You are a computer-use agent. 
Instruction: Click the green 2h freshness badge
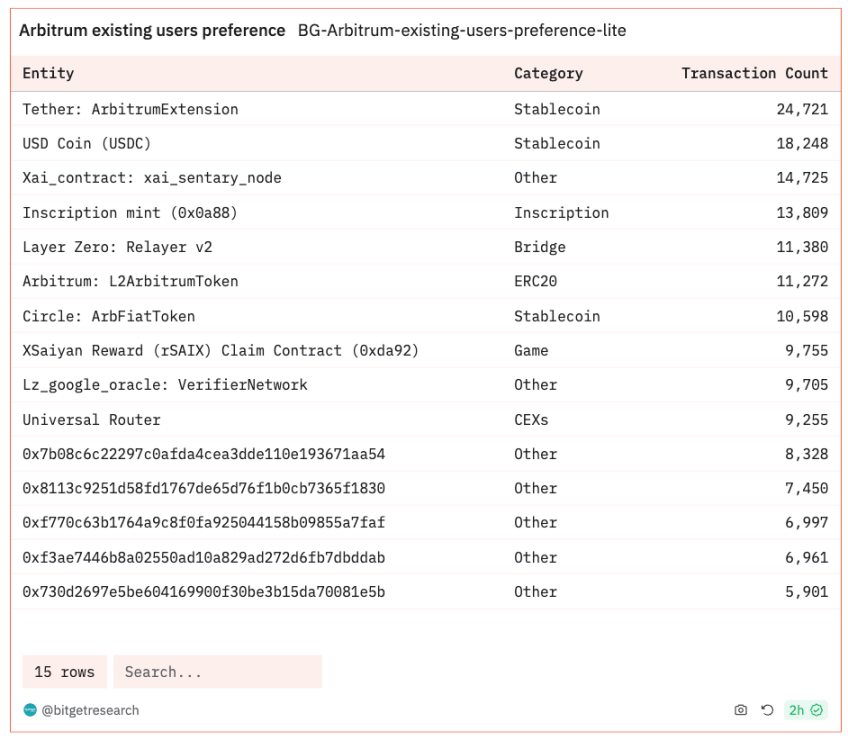[x=805, y=710]
